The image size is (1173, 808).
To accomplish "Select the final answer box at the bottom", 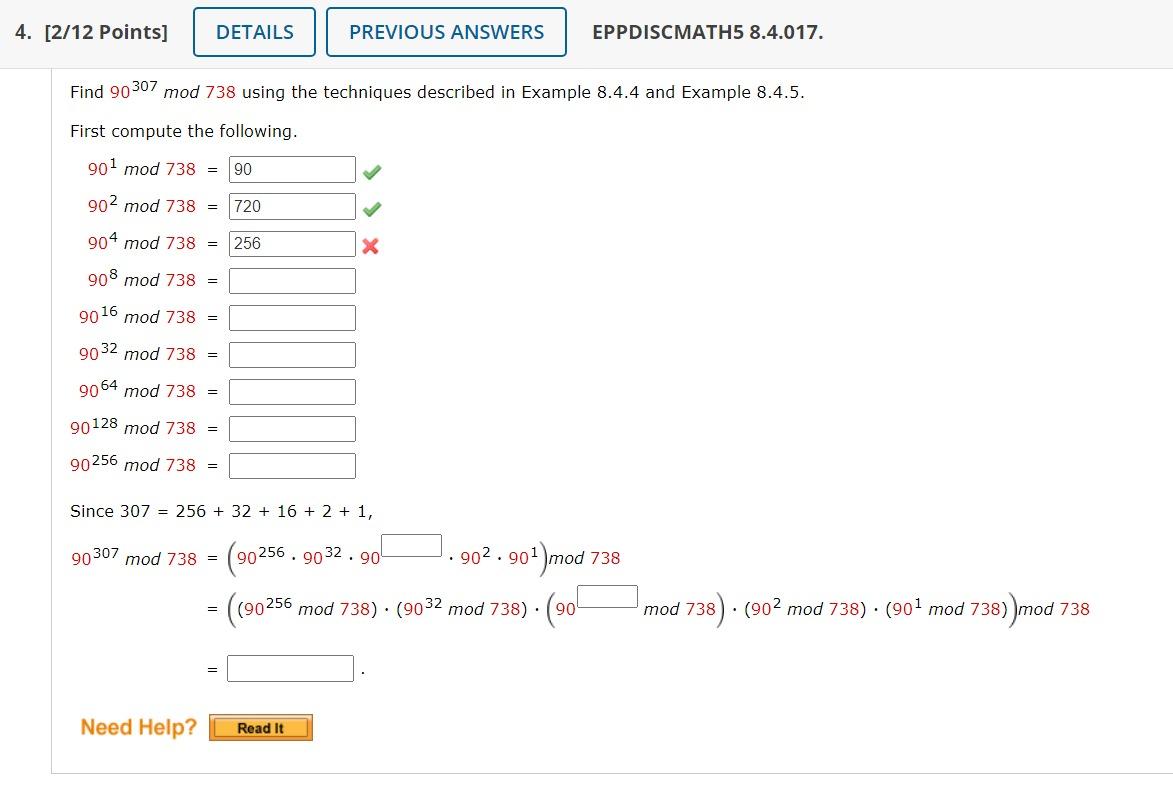I will (x=290, y=668).
